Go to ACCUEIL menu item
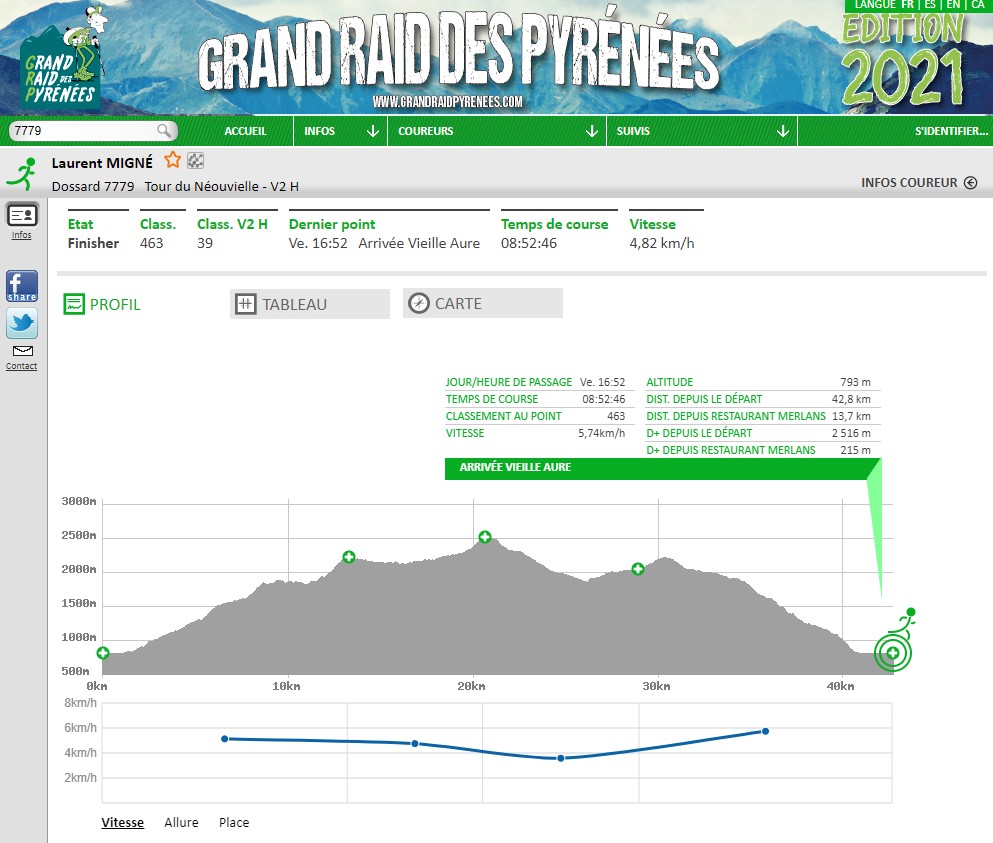The height and width of the screenshot is (843, 993). tap(246, 131)
